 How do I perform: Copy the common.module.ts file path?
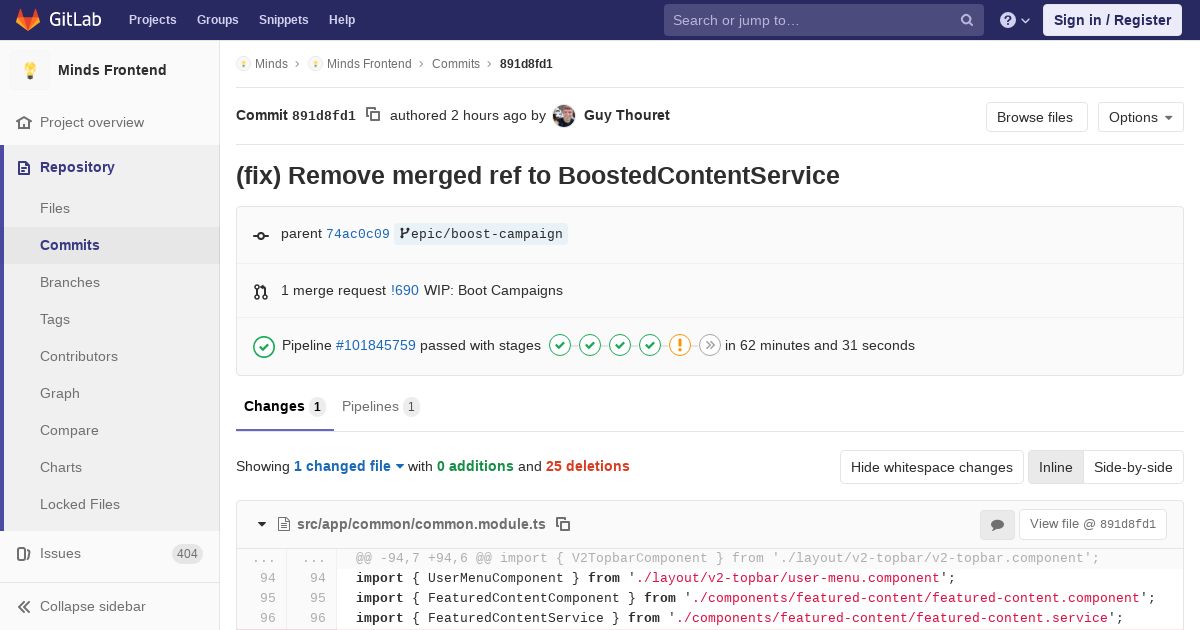563,524
